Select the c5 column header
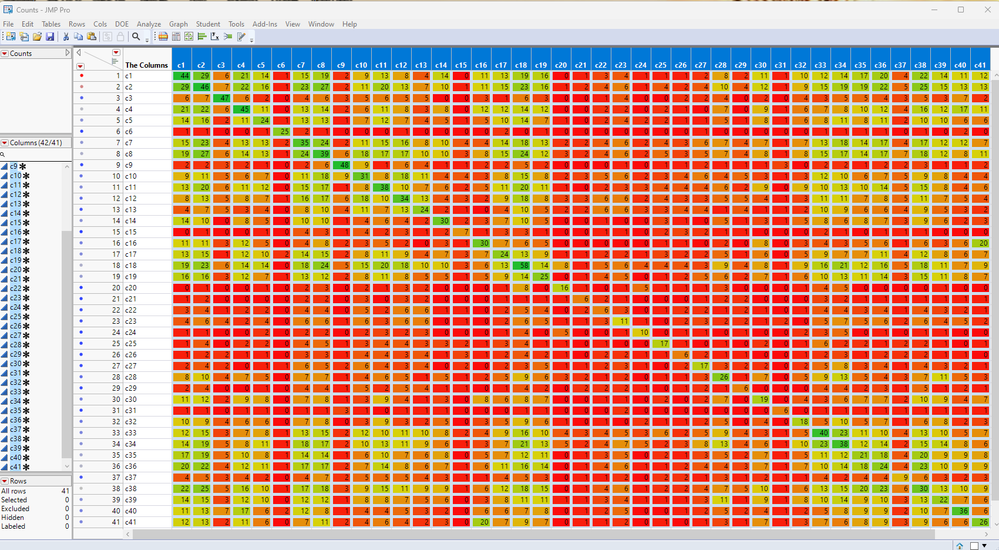999x550 pixels. point(261,65)
